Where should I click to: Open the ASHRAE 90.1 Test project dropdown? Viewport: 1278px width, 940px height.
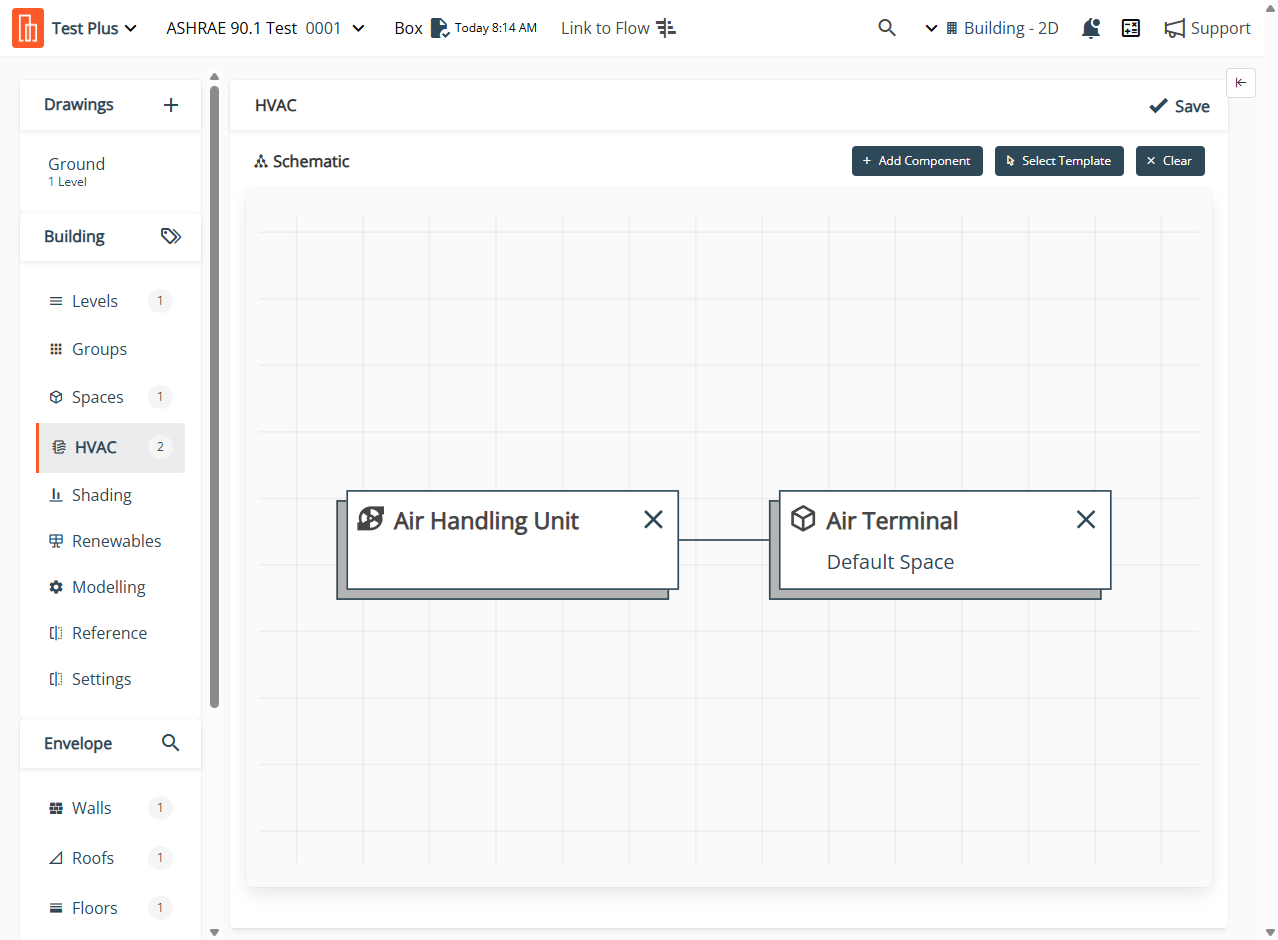pyautogui.click(x=265, y=28)
